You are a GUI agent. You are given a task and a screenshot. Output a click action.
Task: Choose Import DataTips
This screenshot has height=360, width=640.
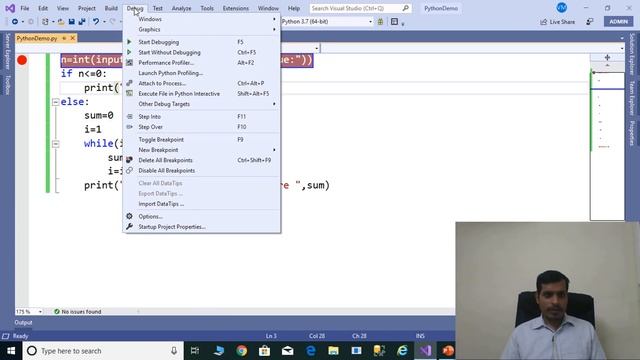[x=202, y=204]
